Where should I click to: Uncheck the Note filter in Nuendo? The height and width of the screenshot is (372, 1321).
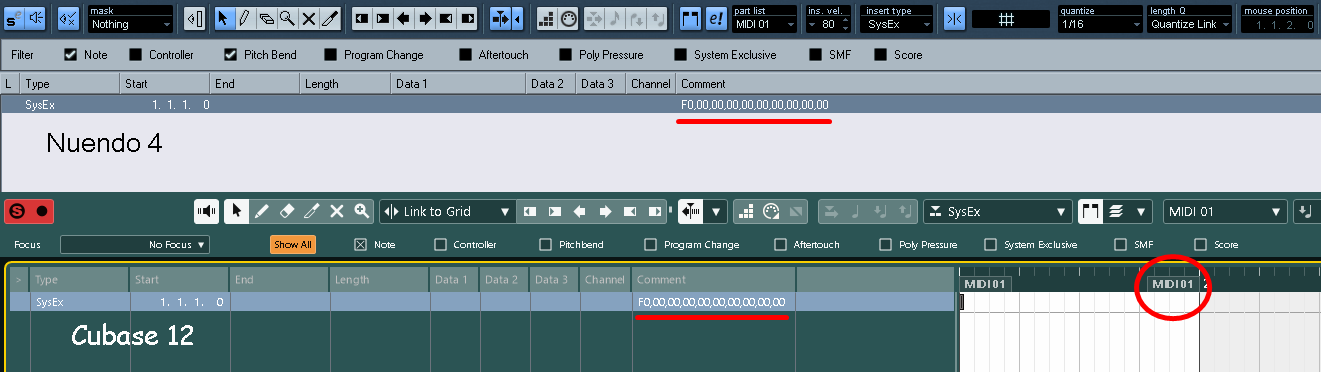point(71,54)
